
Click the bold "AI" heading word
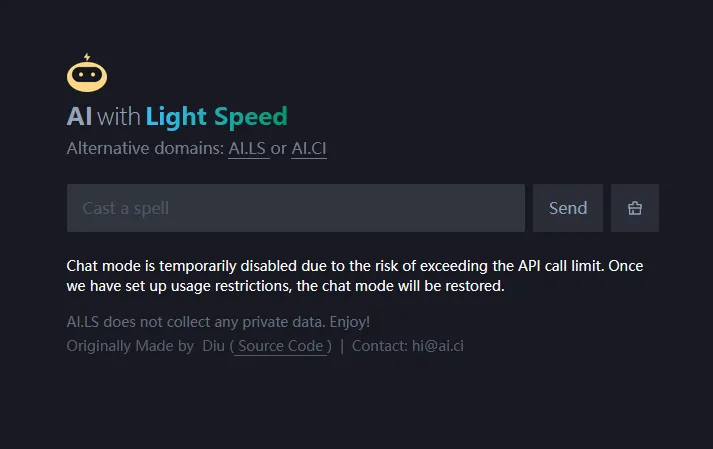(x=80, y=116)
